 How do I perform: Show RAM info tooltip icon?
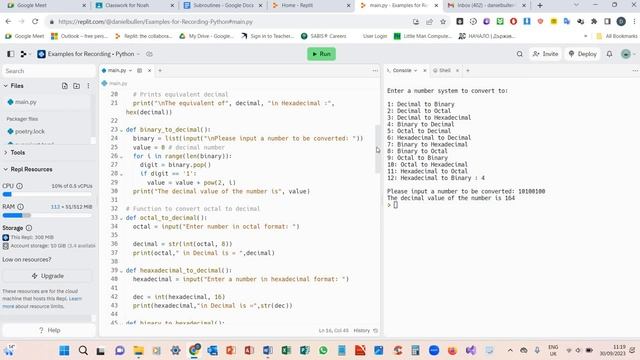(x=20, y=207)
